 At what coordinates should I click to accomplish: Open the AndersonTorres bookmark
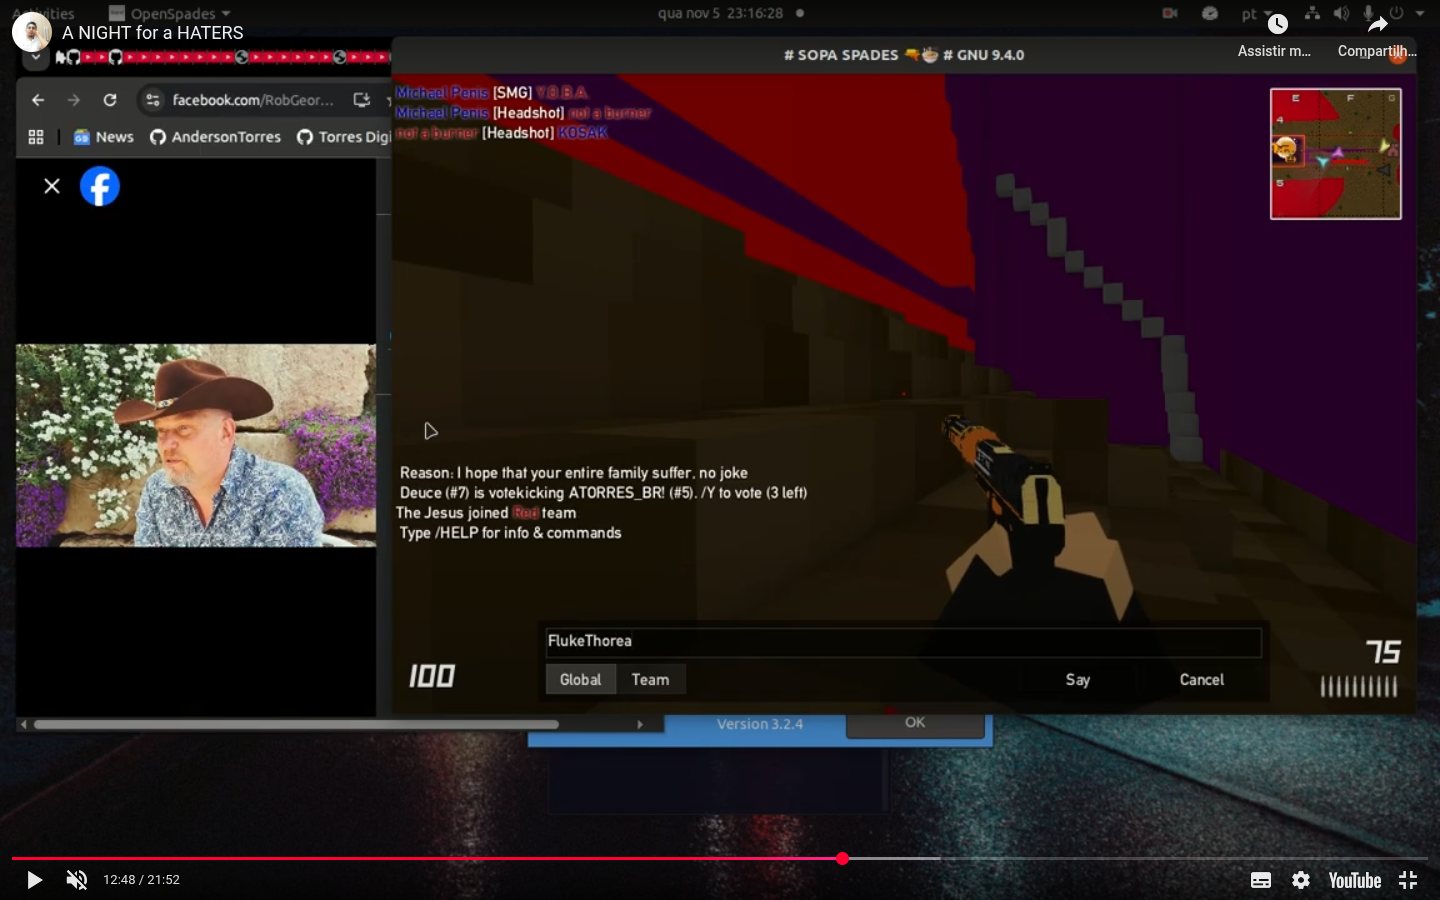216,137
